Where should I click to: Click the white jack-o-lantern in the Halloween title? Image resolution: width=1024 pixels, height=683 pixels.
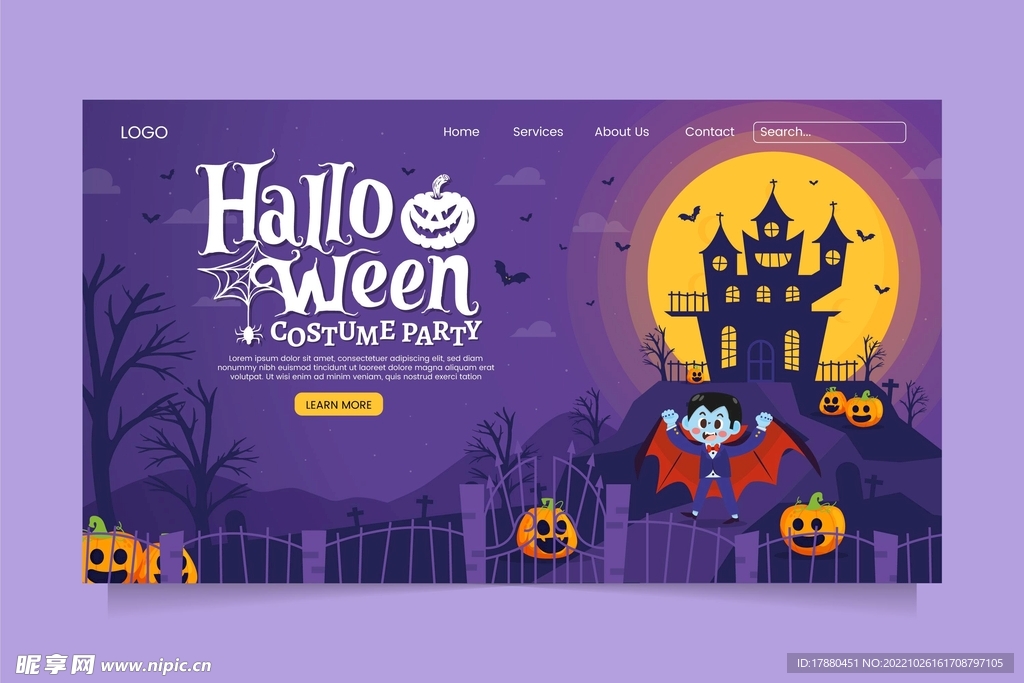[438, 214]
